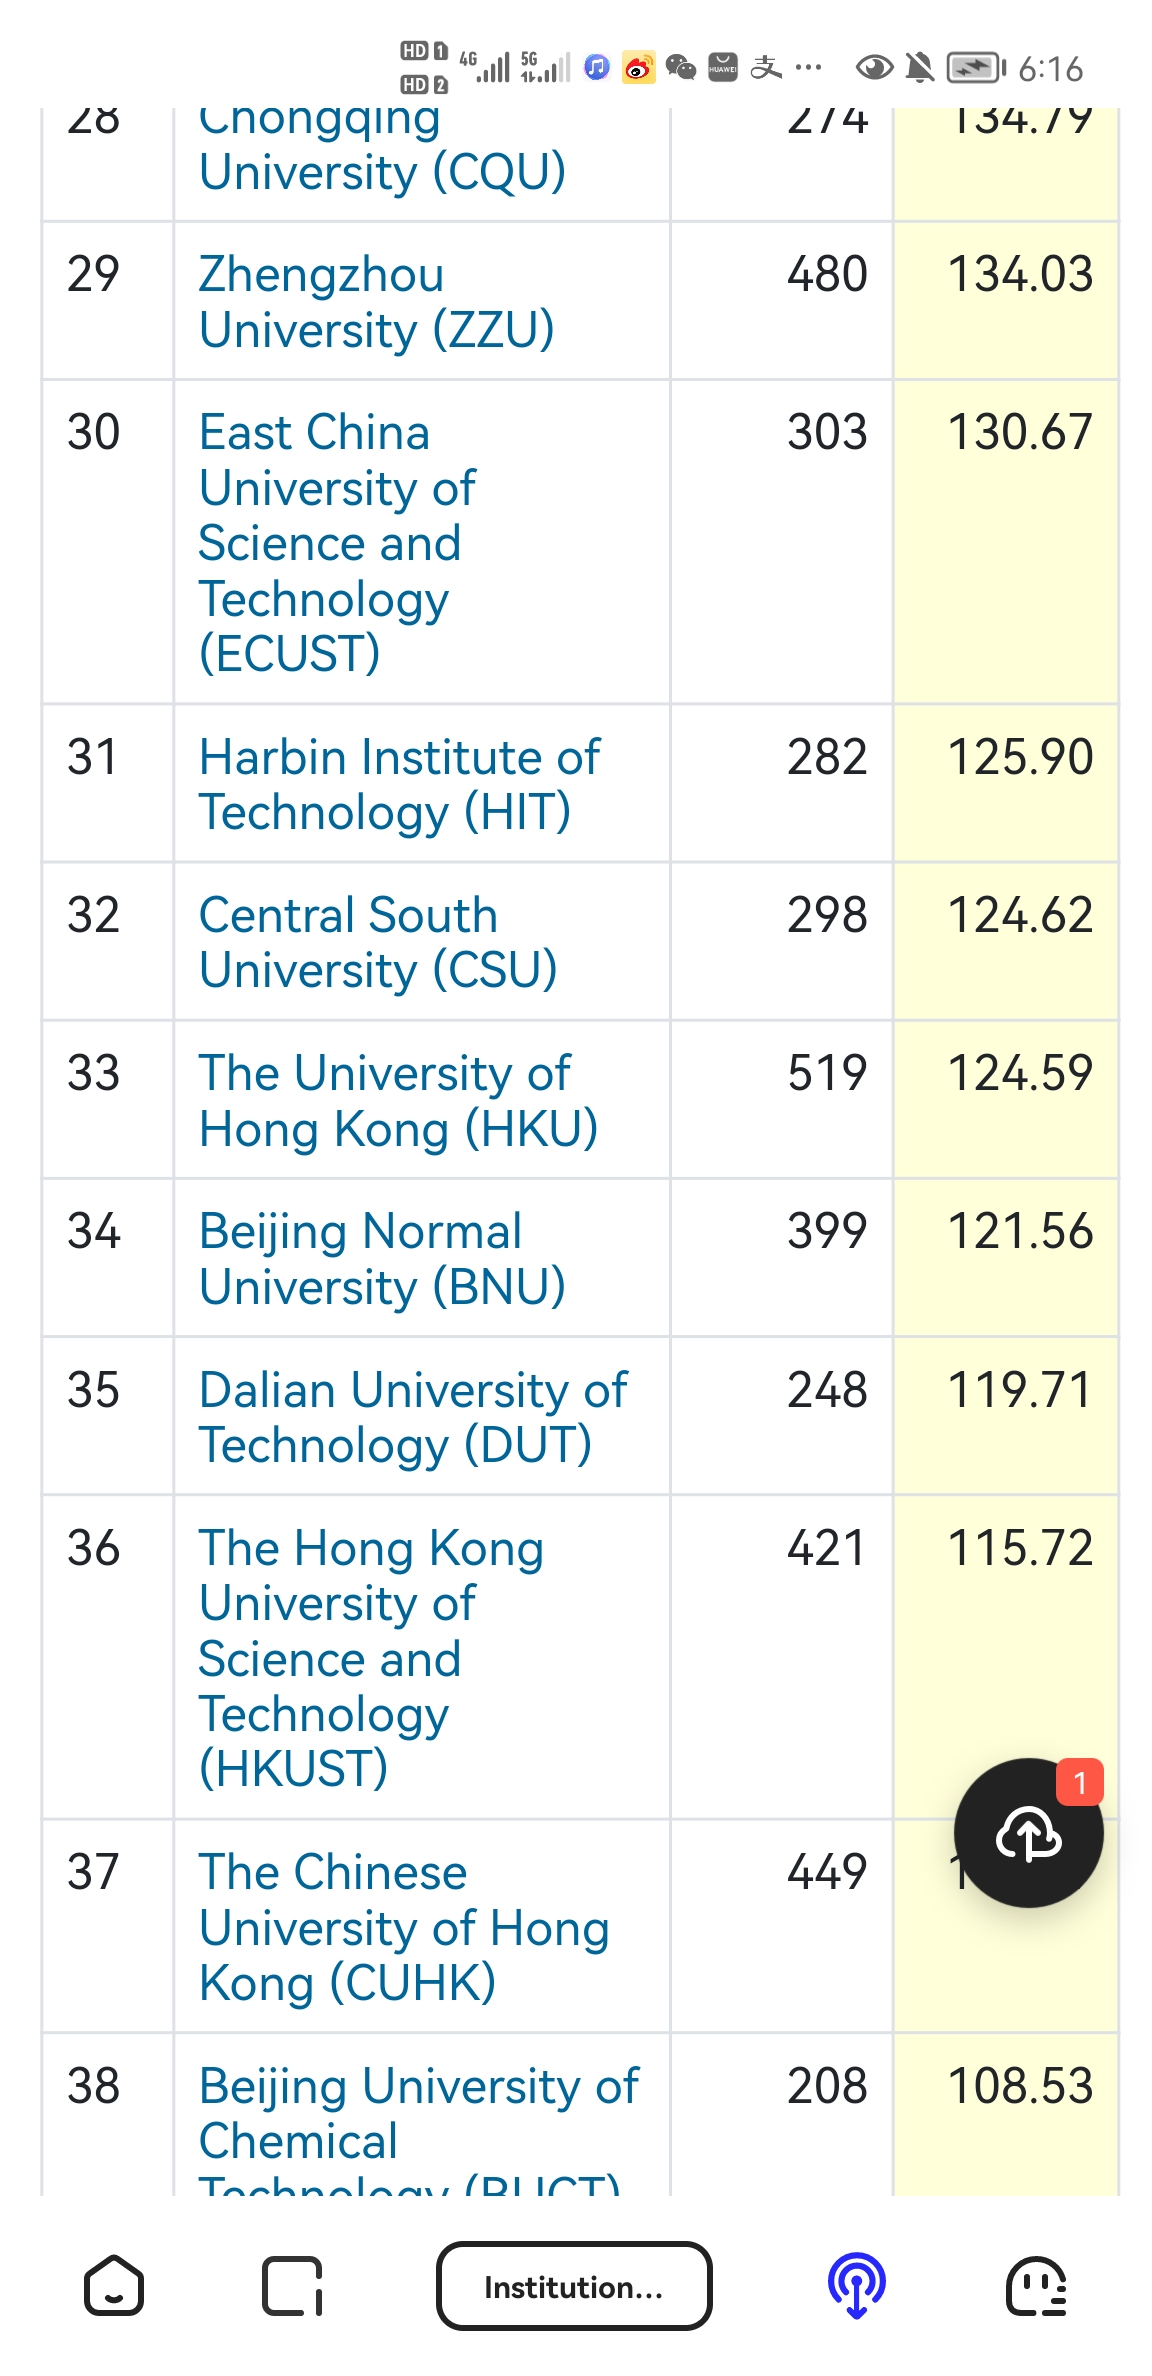Tap the Weibo notification icon in status bar
This screenshot has width=1152, height=2376.
pos(638,68)
